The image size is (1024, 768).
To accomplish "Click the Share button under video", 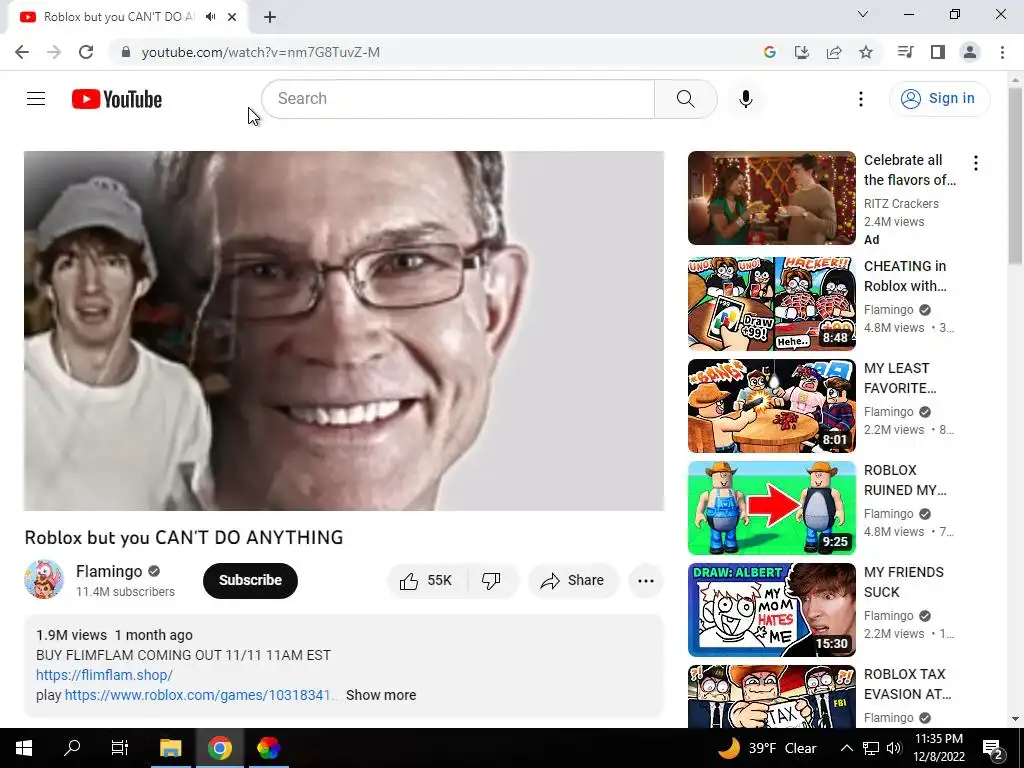I will [x=573, y=581].
